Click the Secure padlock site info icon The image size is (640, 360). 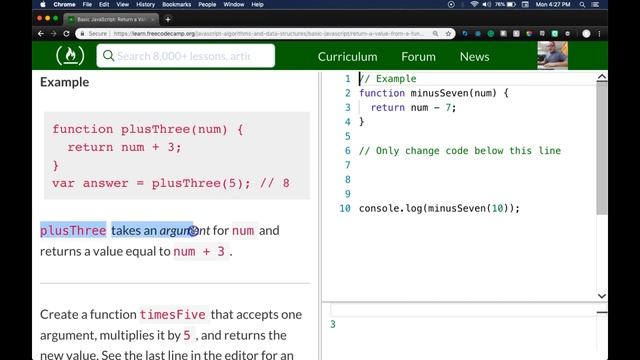click(x=82, y=34)
